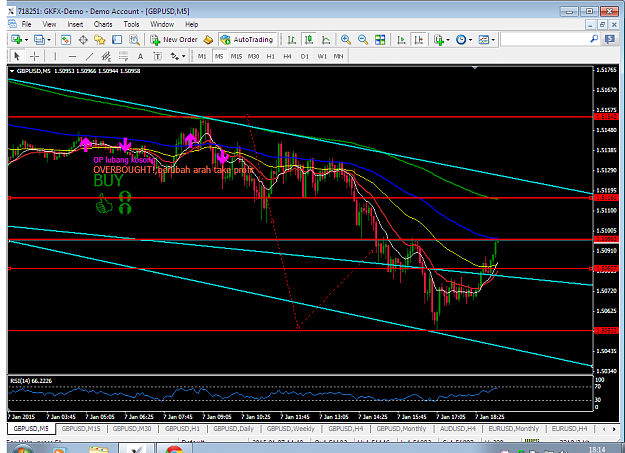The width and height of the screenshot is (625, 453).
Task: Show the Market Watch panel
Action: tap(65, 39)
